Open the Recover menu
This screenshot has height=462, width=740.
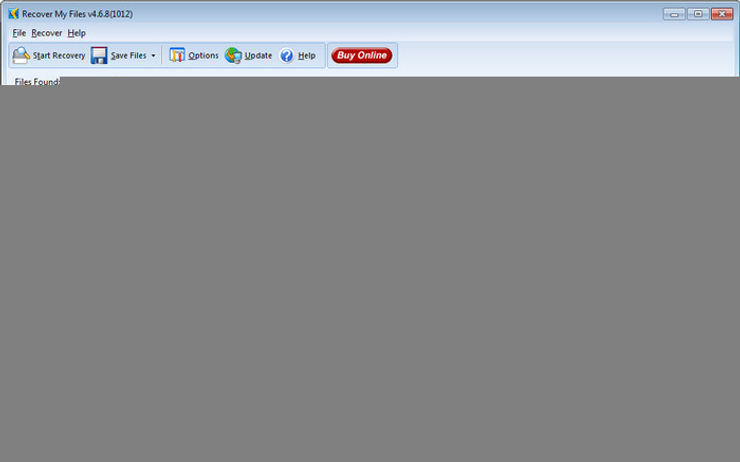tap(47, 33)
